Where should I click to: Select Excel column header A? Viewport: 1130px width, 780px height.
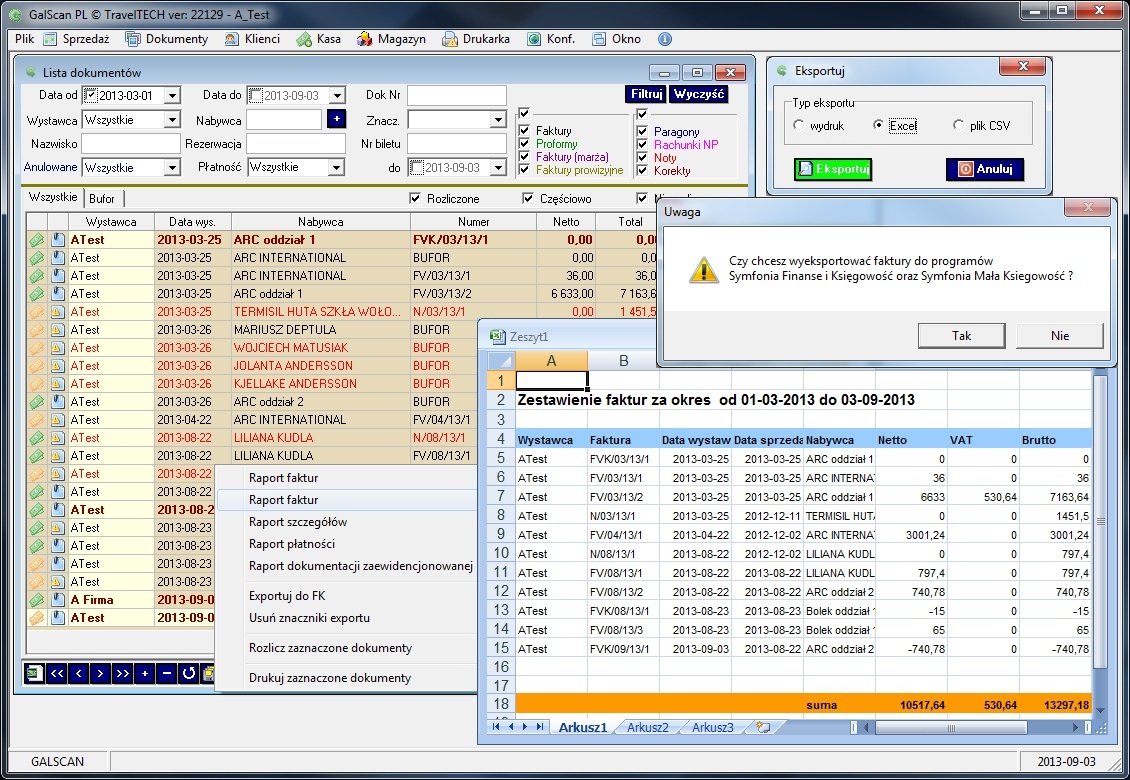(551, 360)
